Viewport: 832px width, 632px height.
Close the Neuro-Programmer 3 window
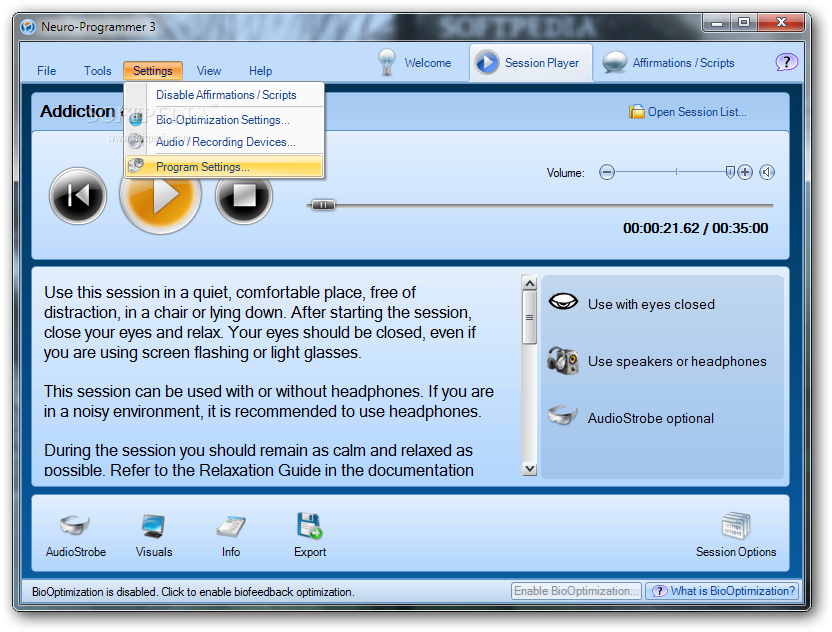pos(781,23)
